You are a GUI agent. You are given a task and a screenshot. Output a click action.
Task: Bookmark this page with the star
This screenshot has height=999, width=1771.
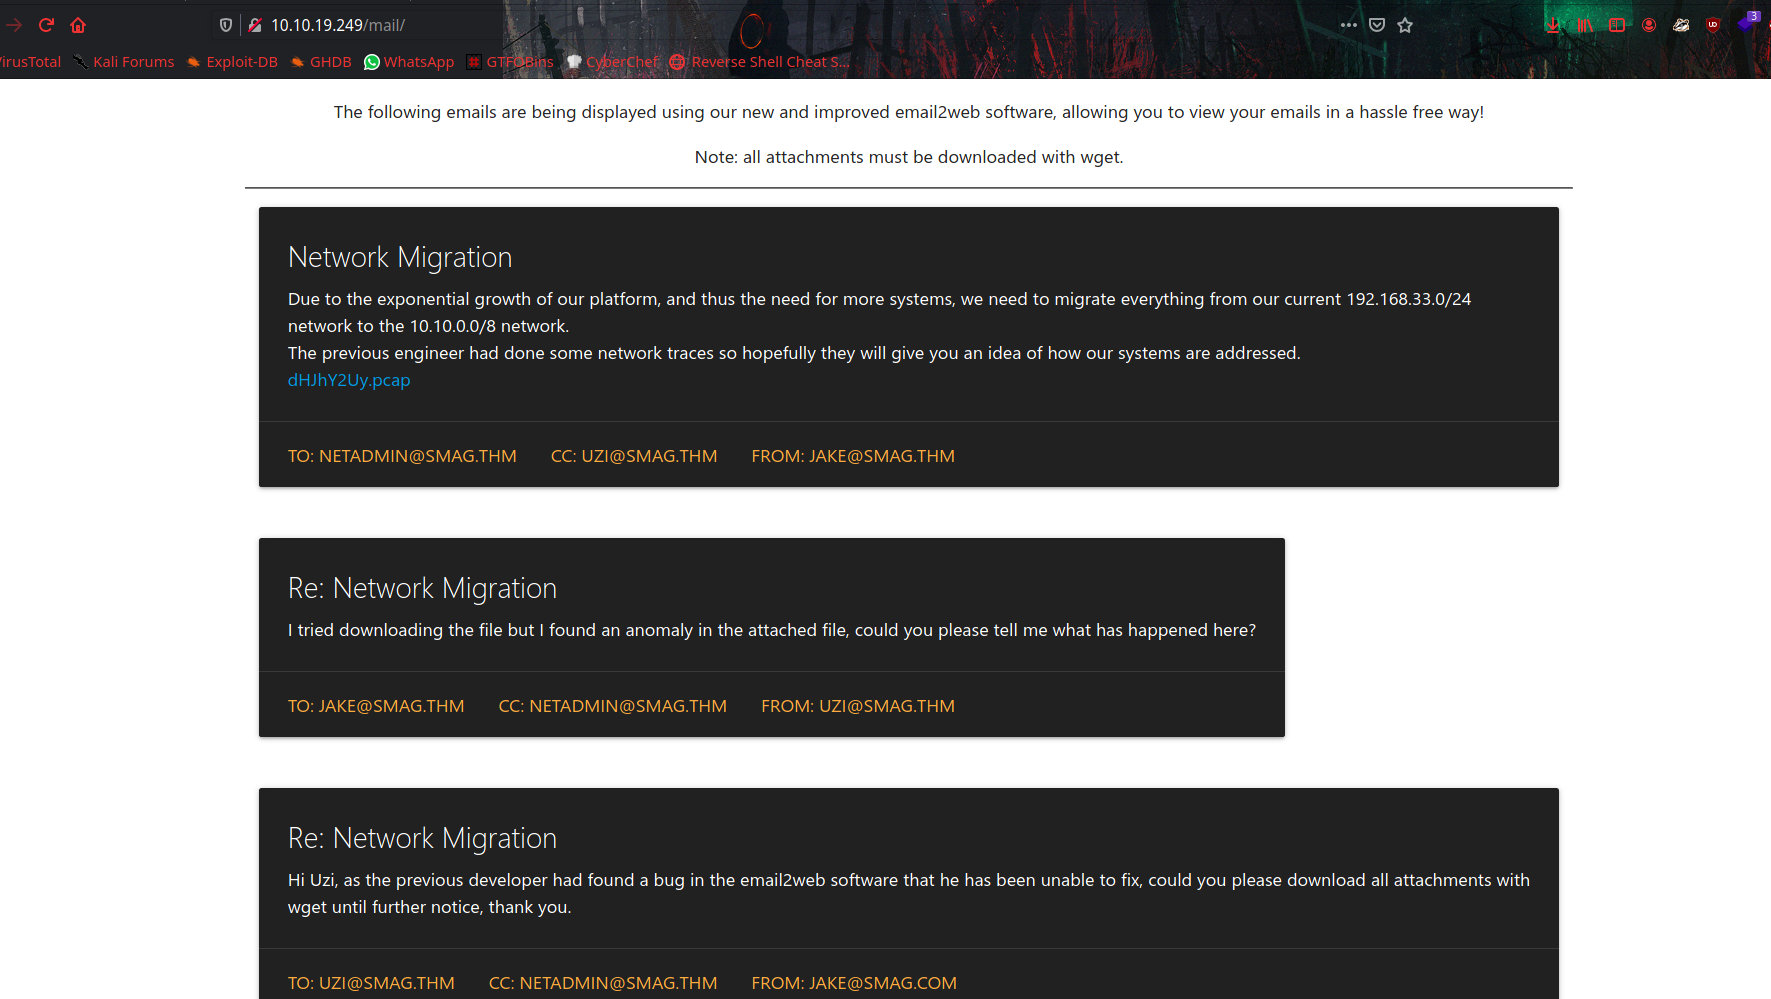(1405, 25)
